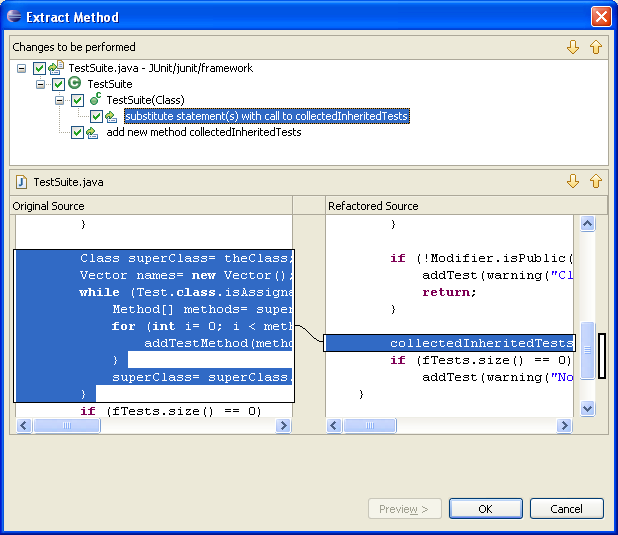The width and height of the screenshot is (618, 535).
Task: Uncheck add new method collectedInheritedTests checkbox
Action: (77, 132)
